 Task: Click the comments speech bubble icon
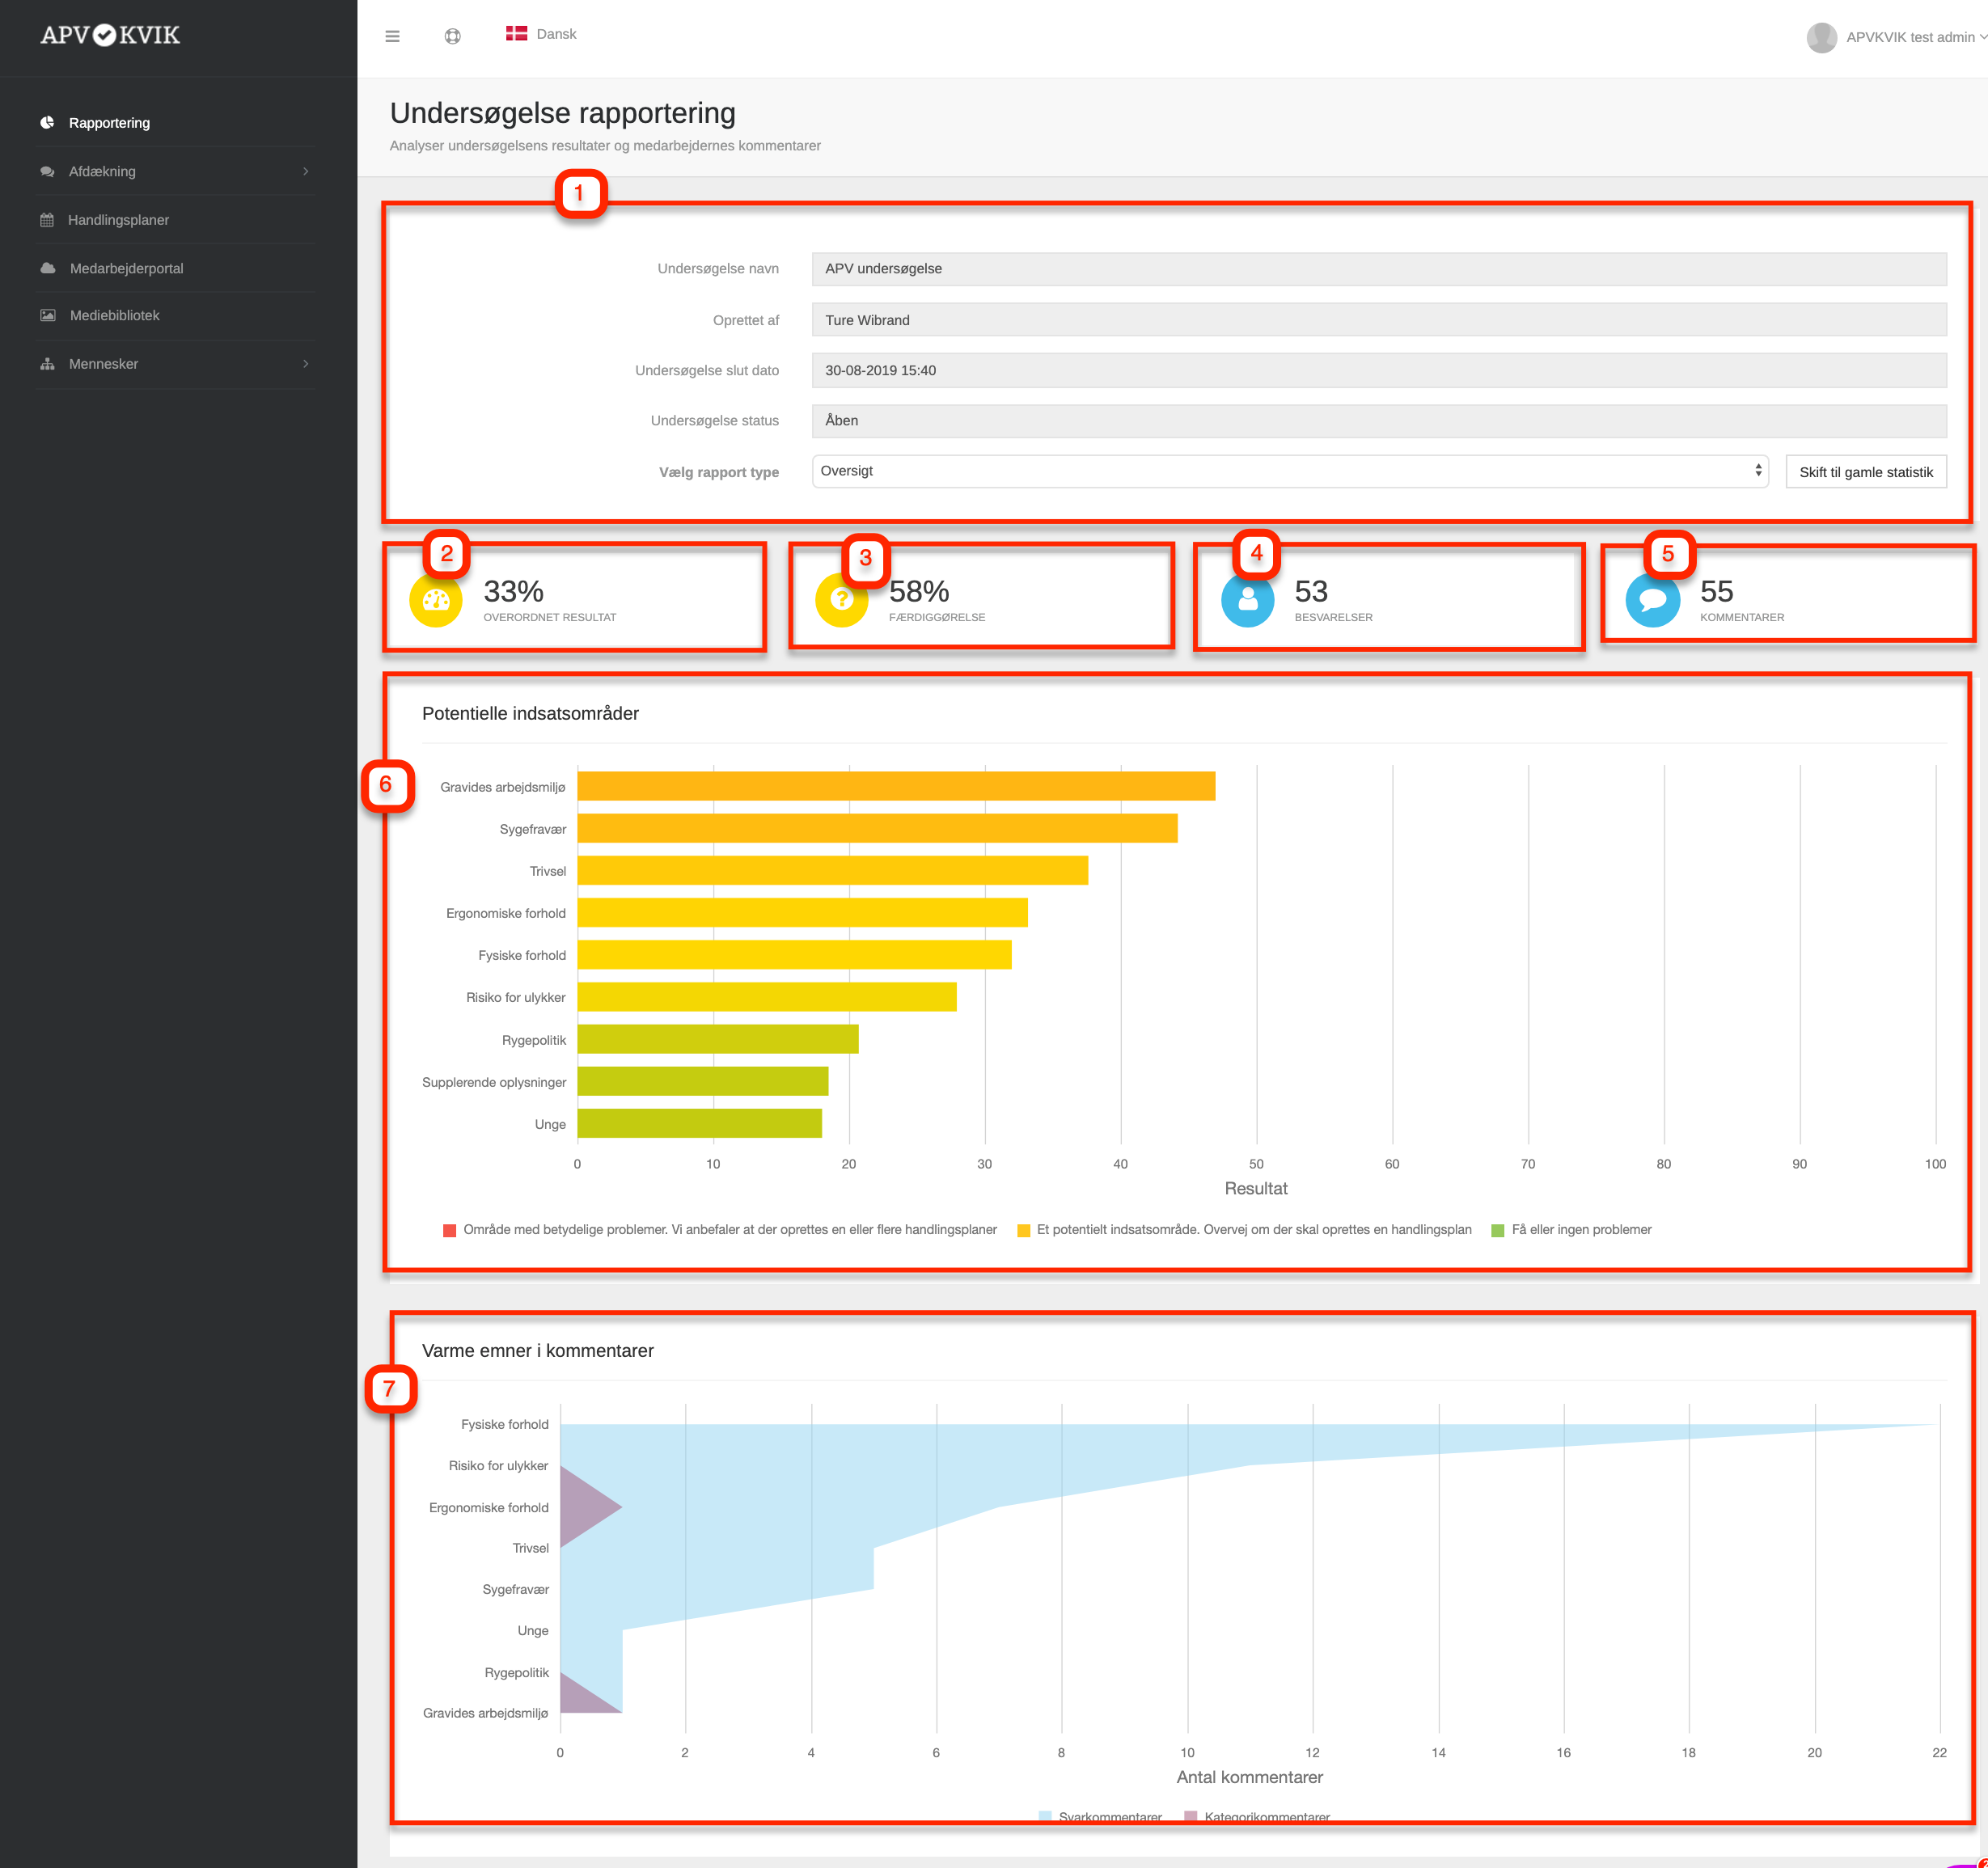1652,600
